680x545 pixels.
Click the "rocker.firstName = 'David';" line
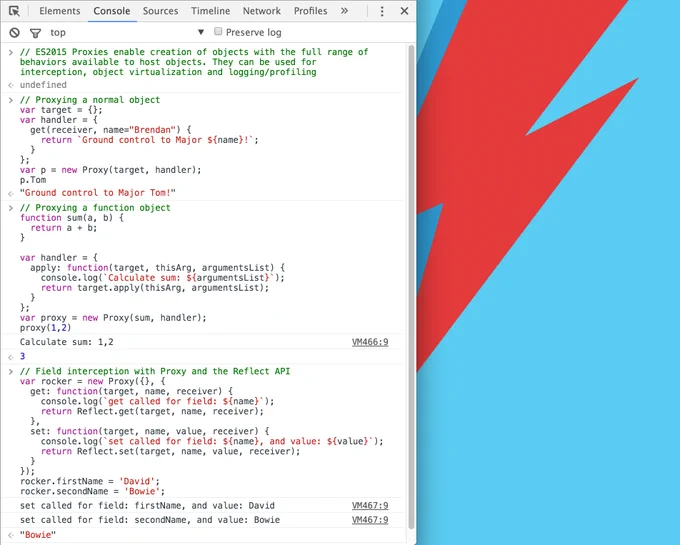(x=90, y=481)
